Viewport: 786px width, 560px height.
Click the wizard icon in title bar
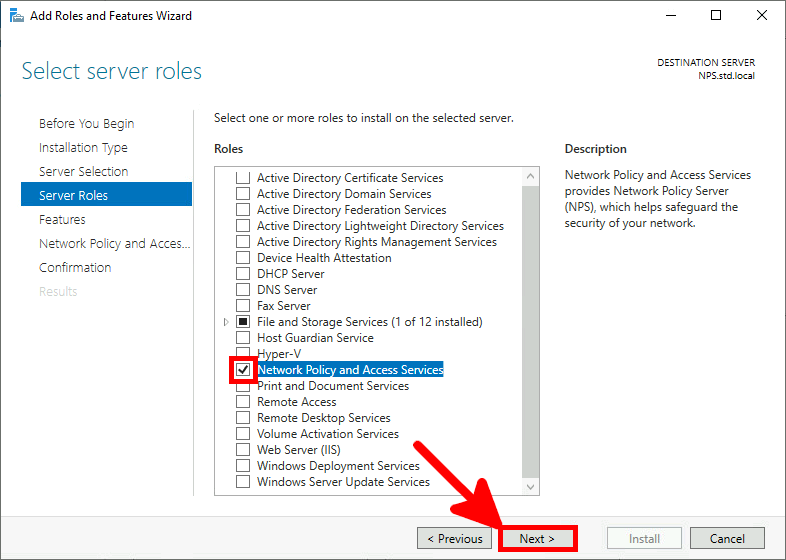click(x=17, y=16)
